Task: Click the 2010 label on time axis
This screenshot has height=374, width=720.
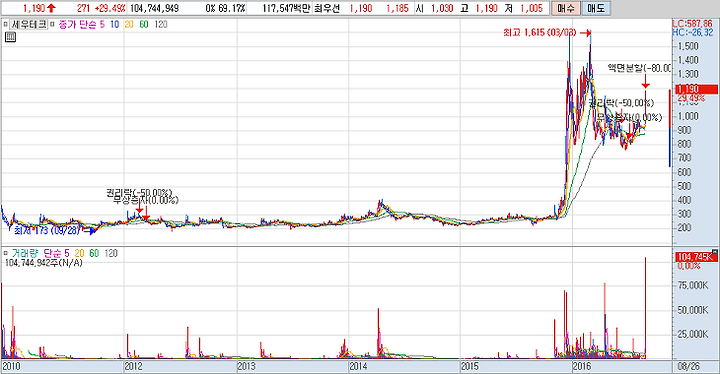Action: click(x=11, y=367)
